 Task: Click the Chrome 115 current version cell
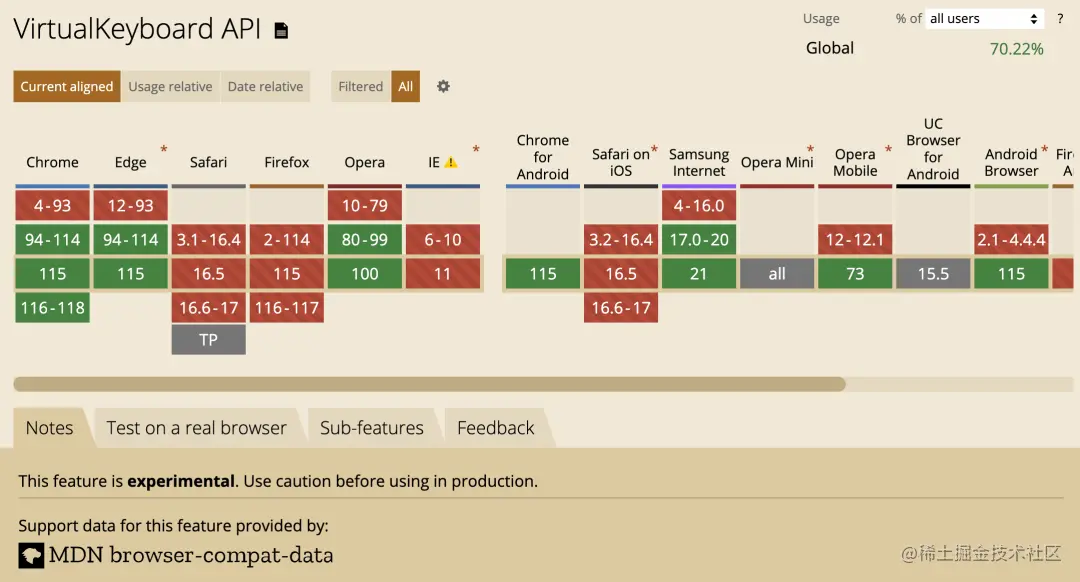click(x=52, y=273)
